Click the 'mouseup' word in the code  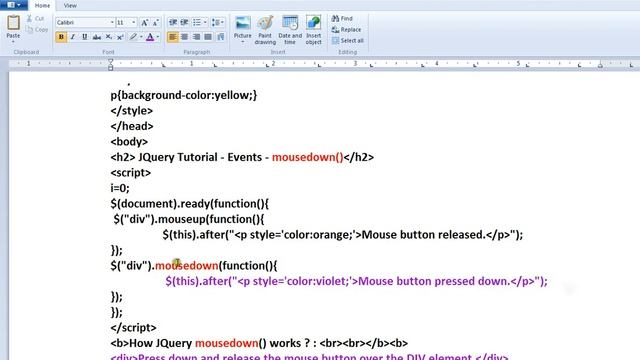click(x=182, y=219)
